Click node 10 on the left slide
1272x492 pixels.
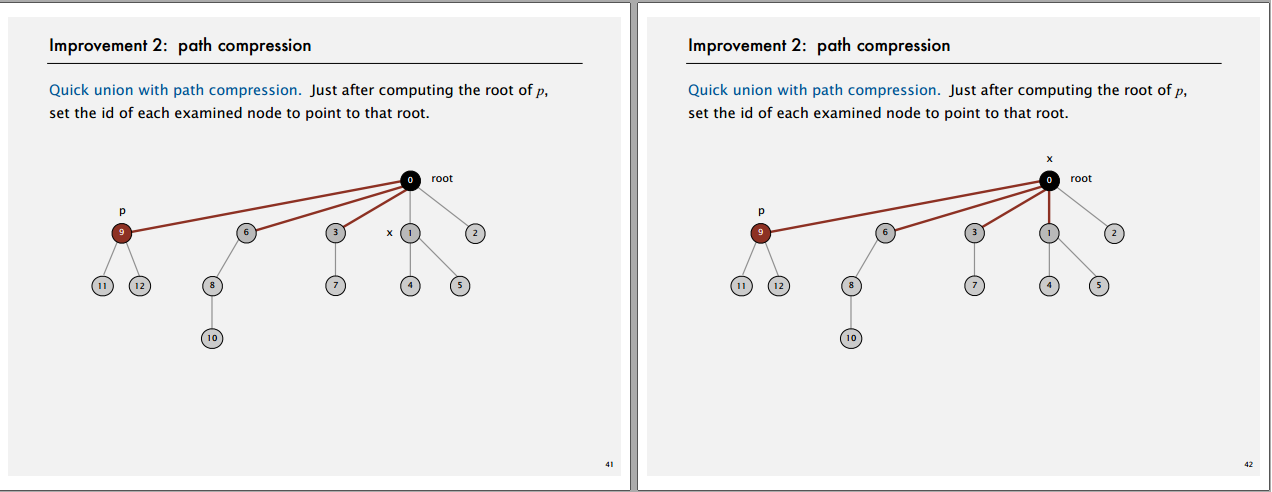pyautogui.click(x=211, y=338)
